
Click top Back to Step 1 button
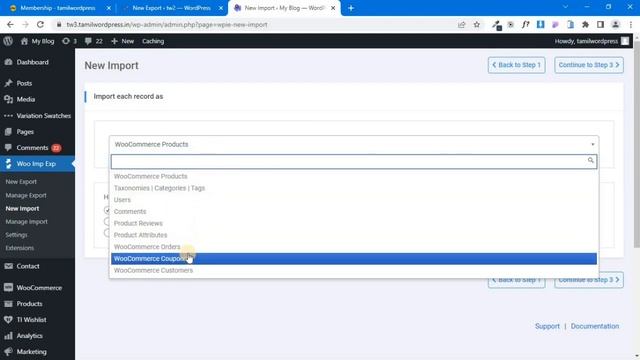tap(516, 65)
